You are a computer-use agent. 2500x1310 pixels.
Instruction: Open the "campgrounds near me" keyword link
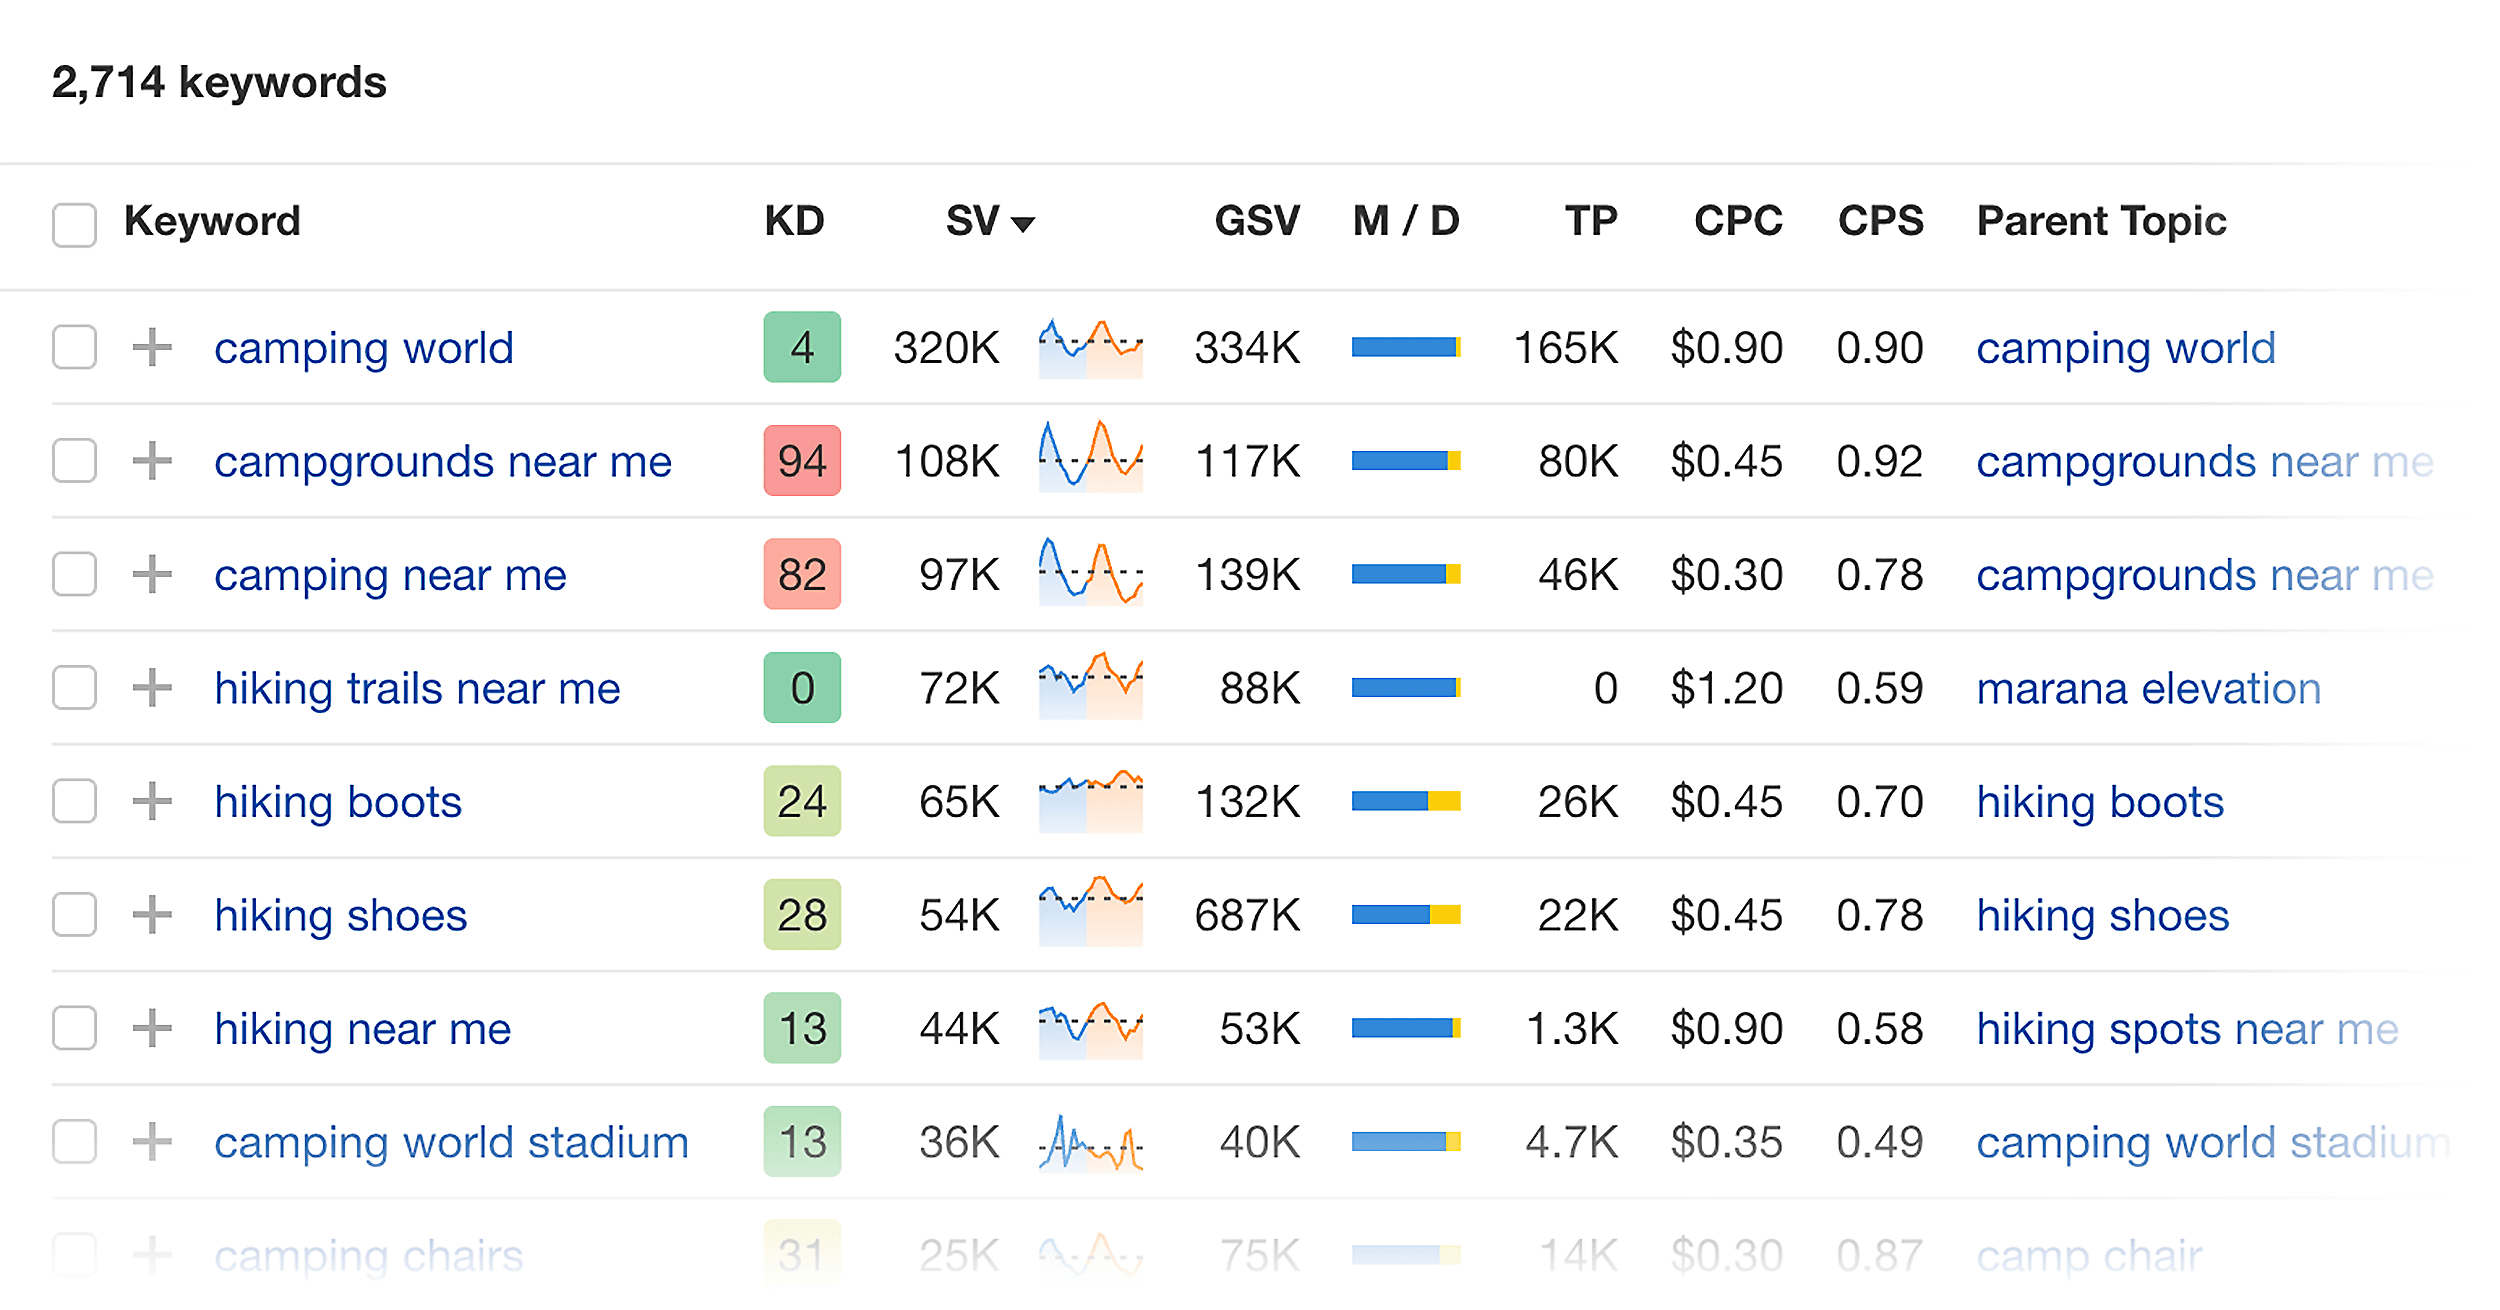coord(443,461)
